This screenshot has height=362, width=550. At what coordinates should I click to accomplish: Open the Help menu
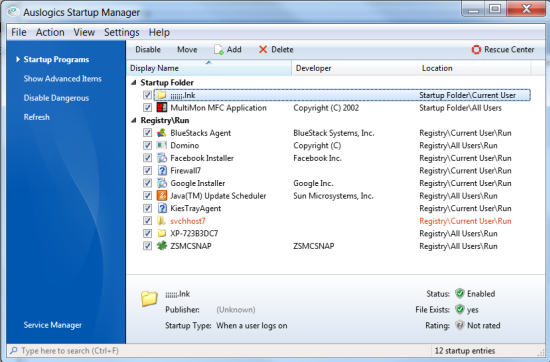click(x=159, y=32)
